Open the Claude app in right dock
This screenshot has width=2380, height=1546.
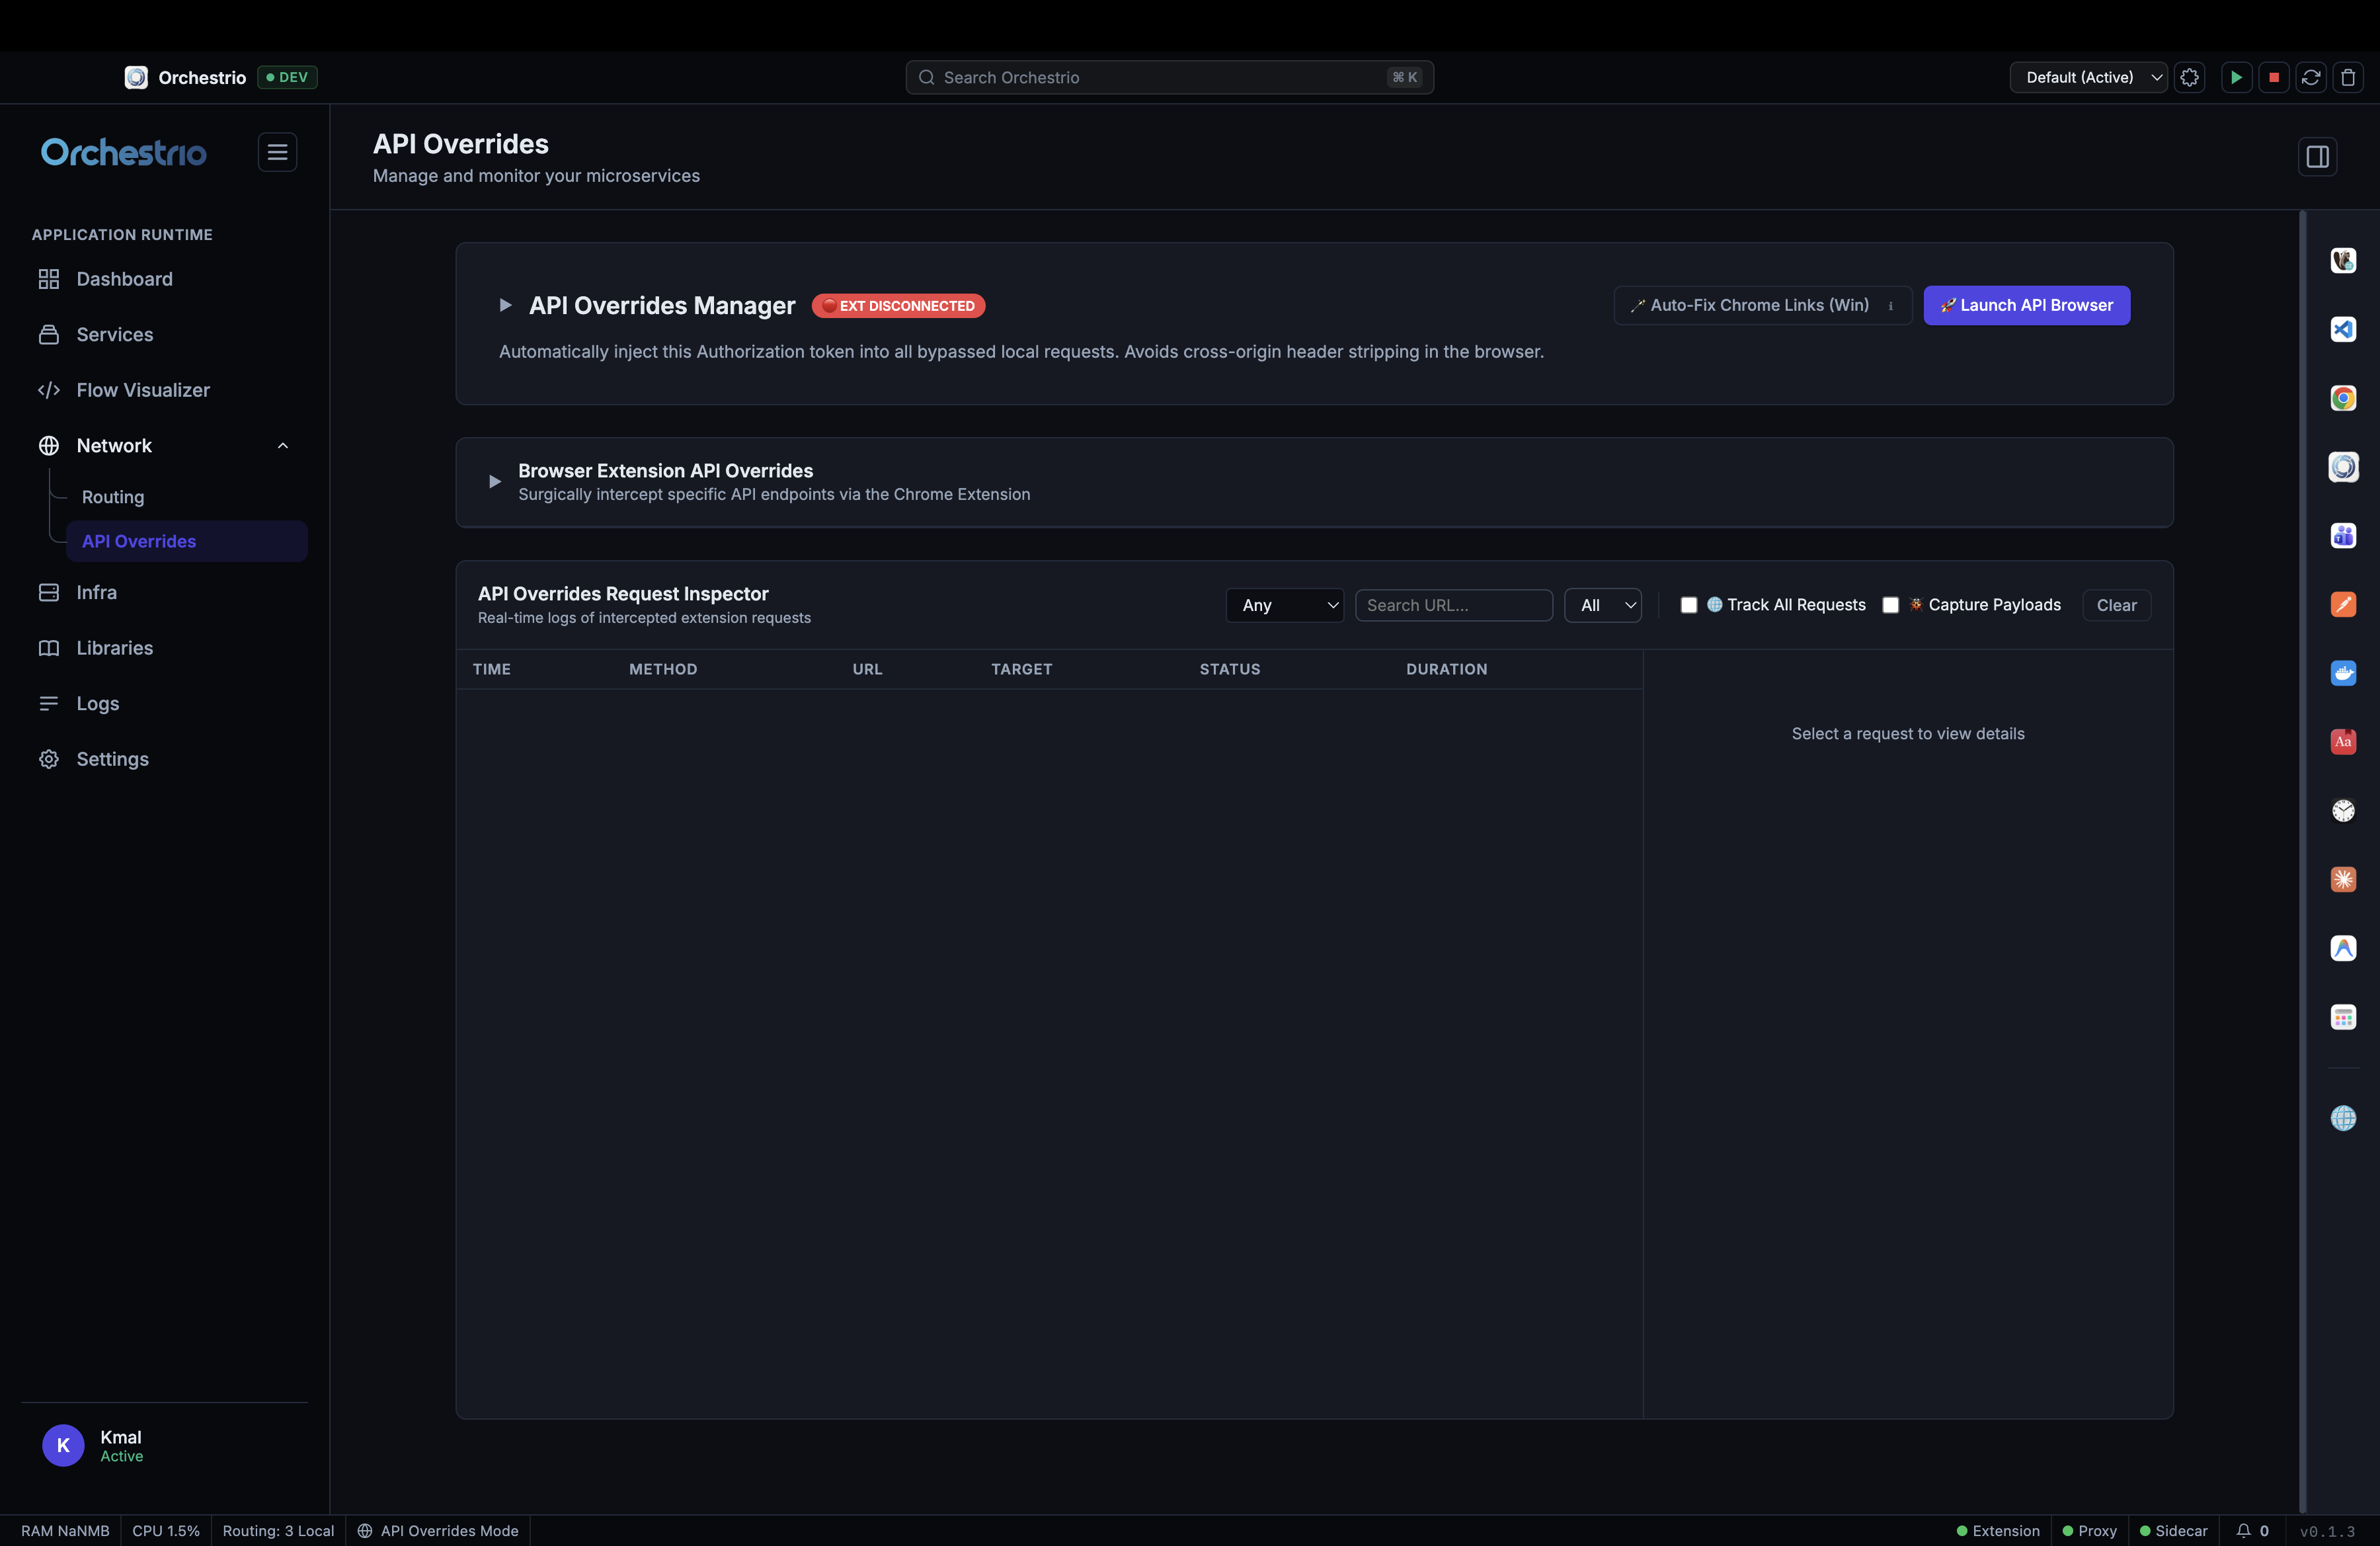(x=2343, y=879)
